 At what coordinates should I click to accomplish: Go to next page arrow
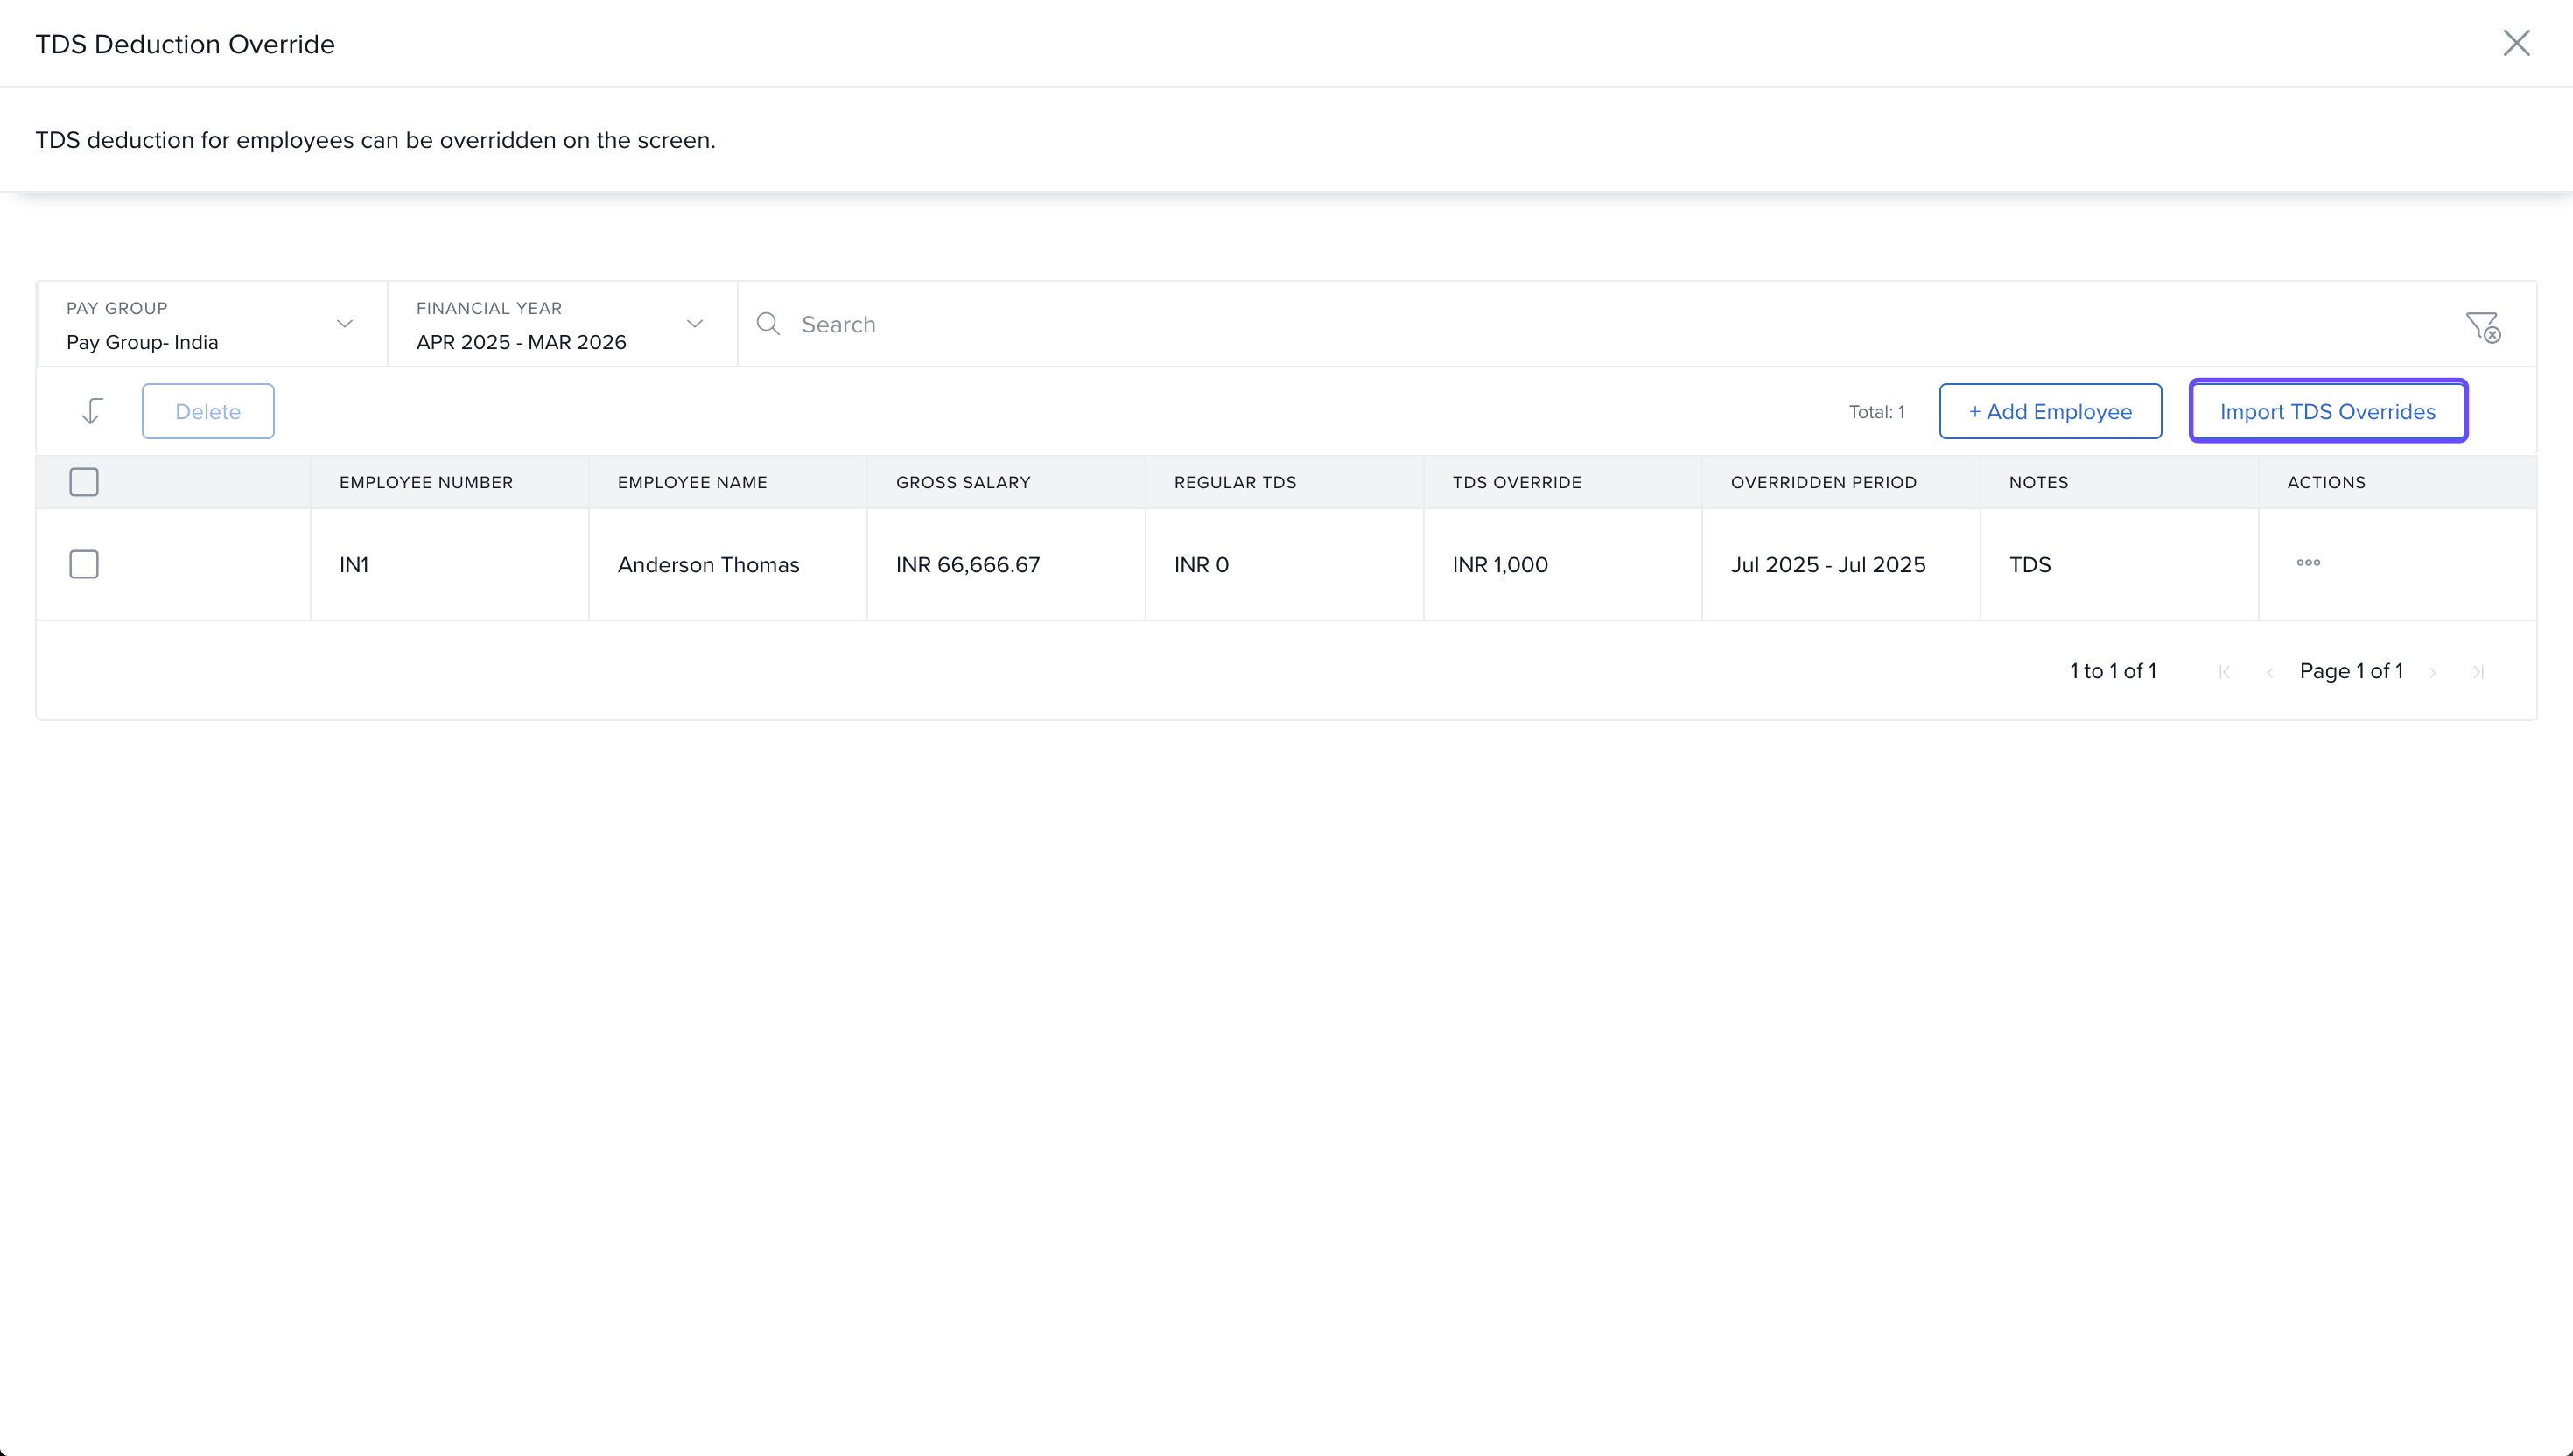(x=2433, y=672)
